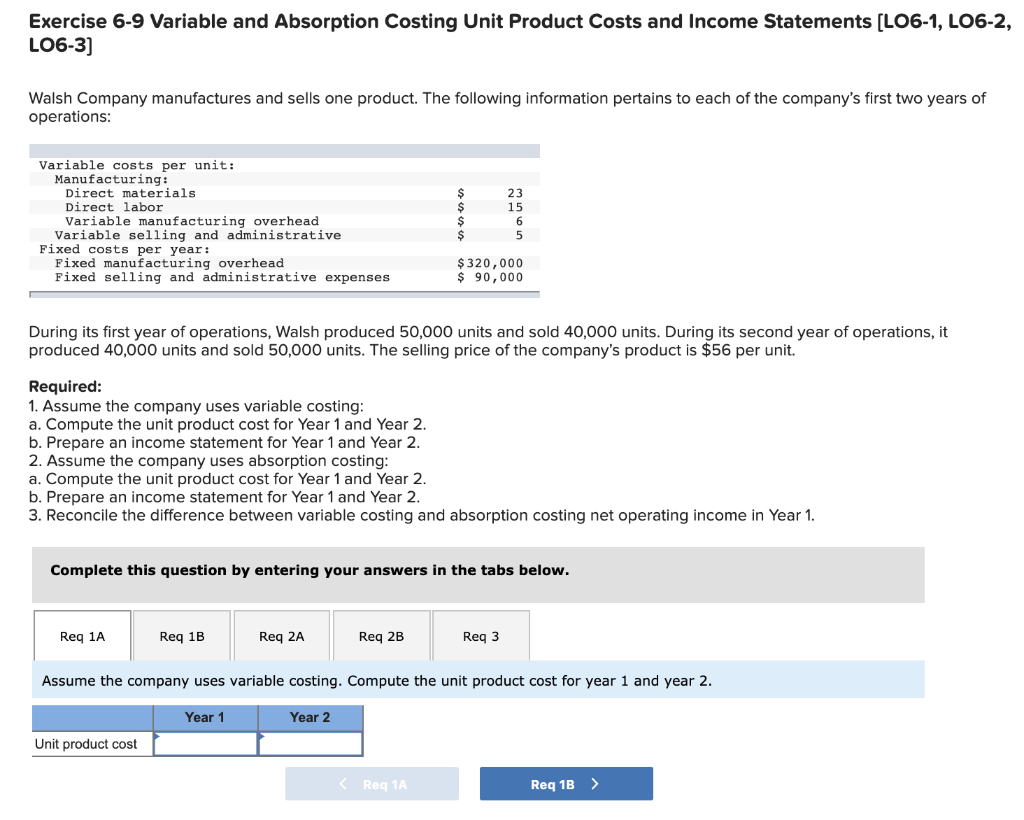Switch to the Req 1B tab
The width and height of the screenshot is (1024, 820).
(181, 635)
